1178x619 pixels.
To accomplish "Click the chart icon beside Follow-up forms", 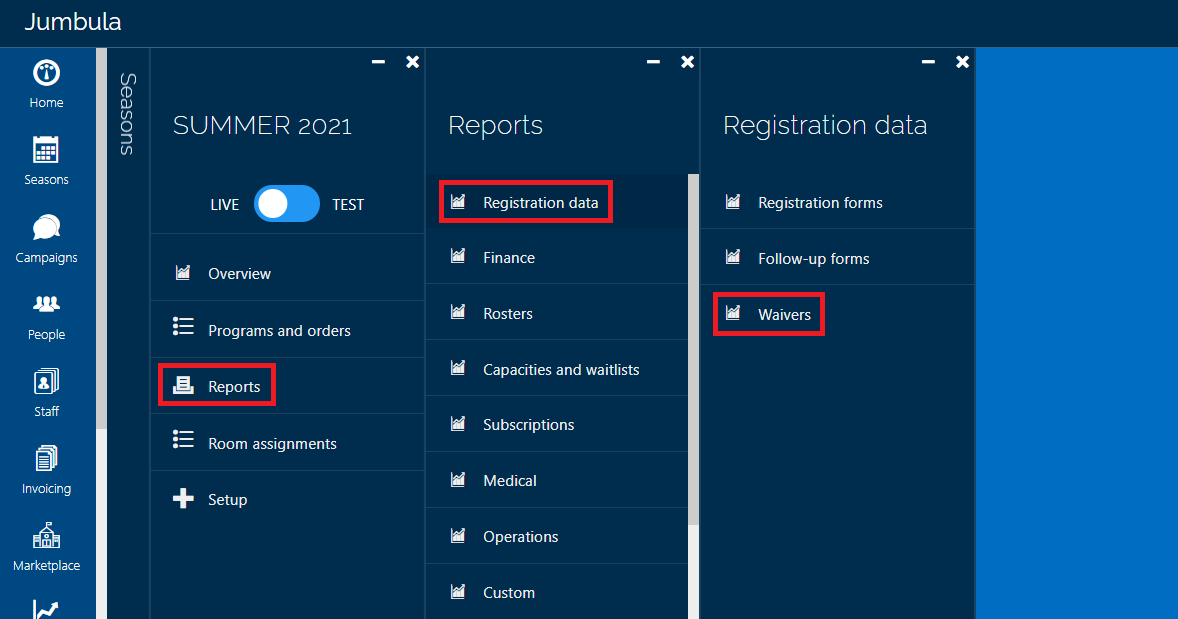I will pos(732,257).
